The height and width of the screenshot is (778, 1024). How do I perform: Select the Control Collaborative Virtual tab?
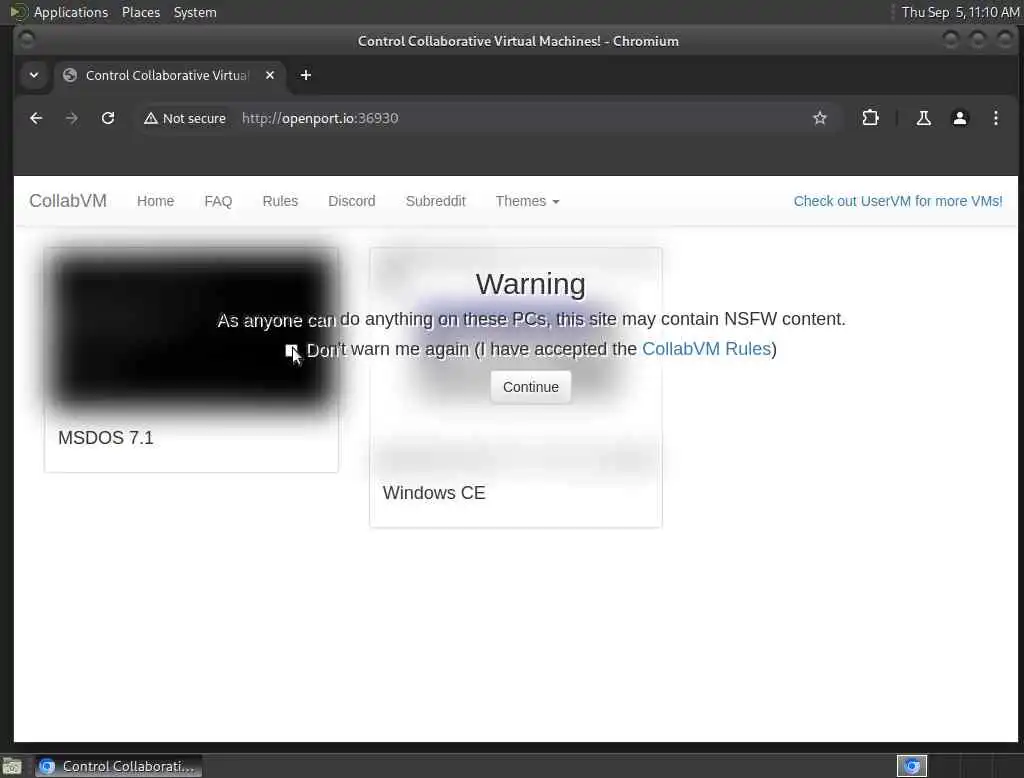[x=168, y=75]
